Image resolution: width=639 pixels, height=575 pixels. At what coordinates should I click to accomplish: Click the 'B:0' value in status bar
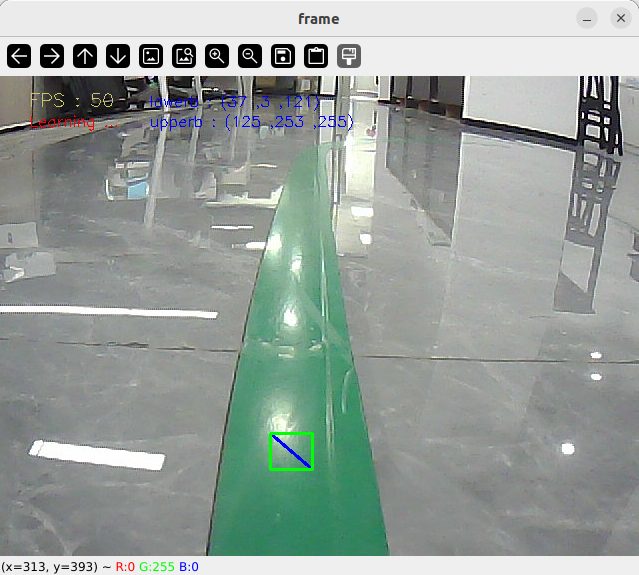click(189, 567)
